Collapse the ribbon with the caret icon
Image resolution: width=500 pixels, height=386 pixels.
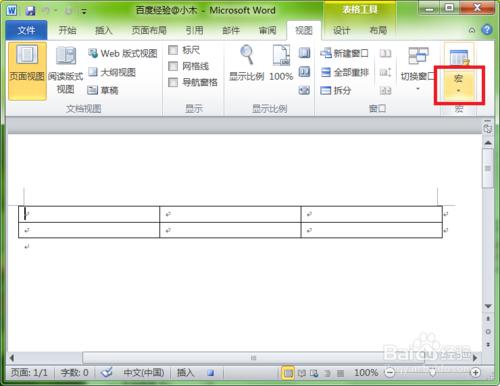pyautogui.click(x=472, y=30)
